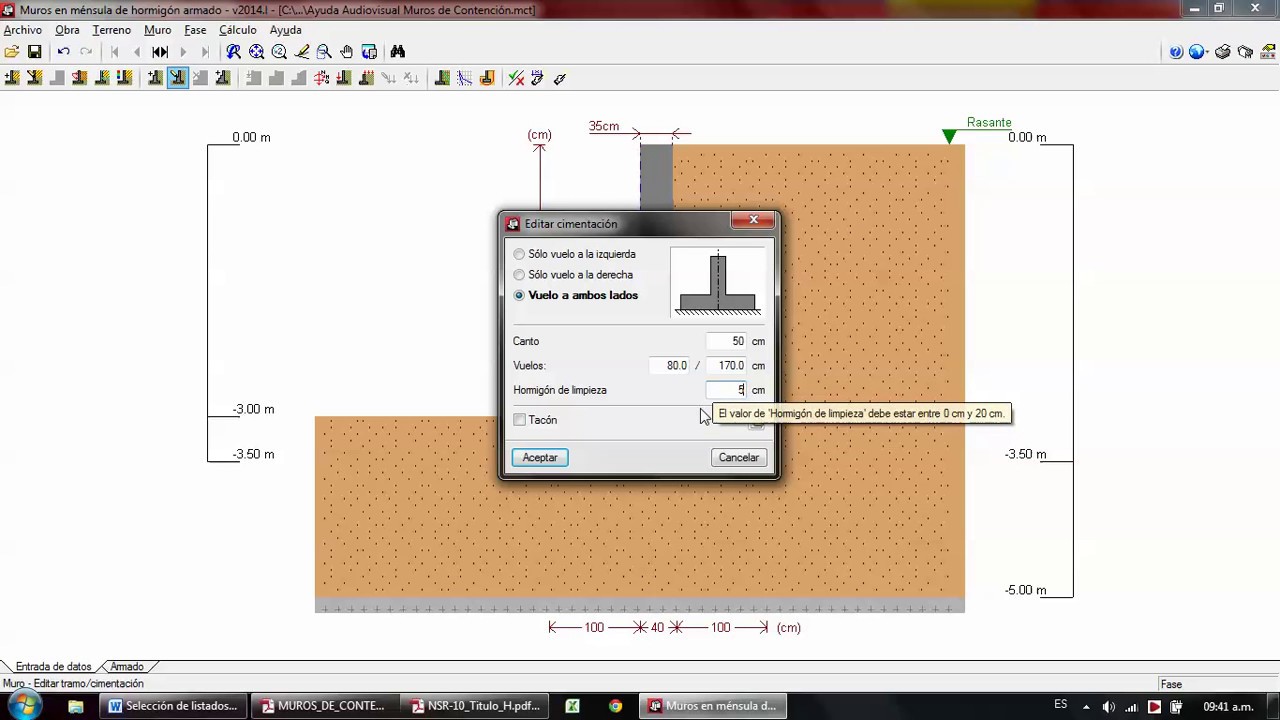Open the Cálculo menu

point(238,30)
